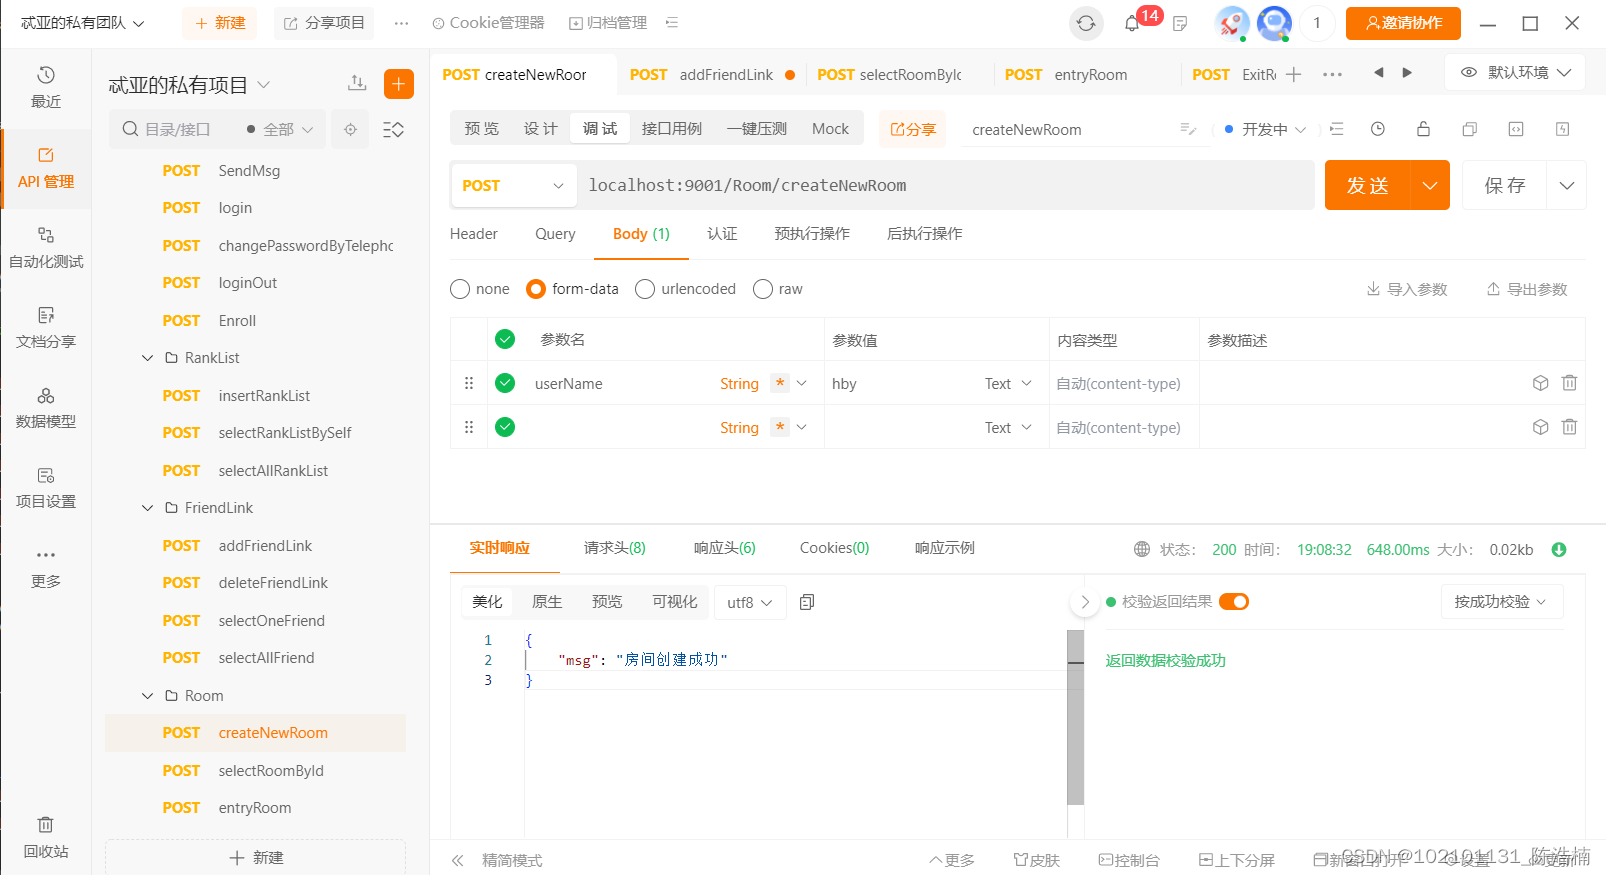Switch to the Header tab
This screenshot has width=1606, height=875.
click(x=474, y=233)
